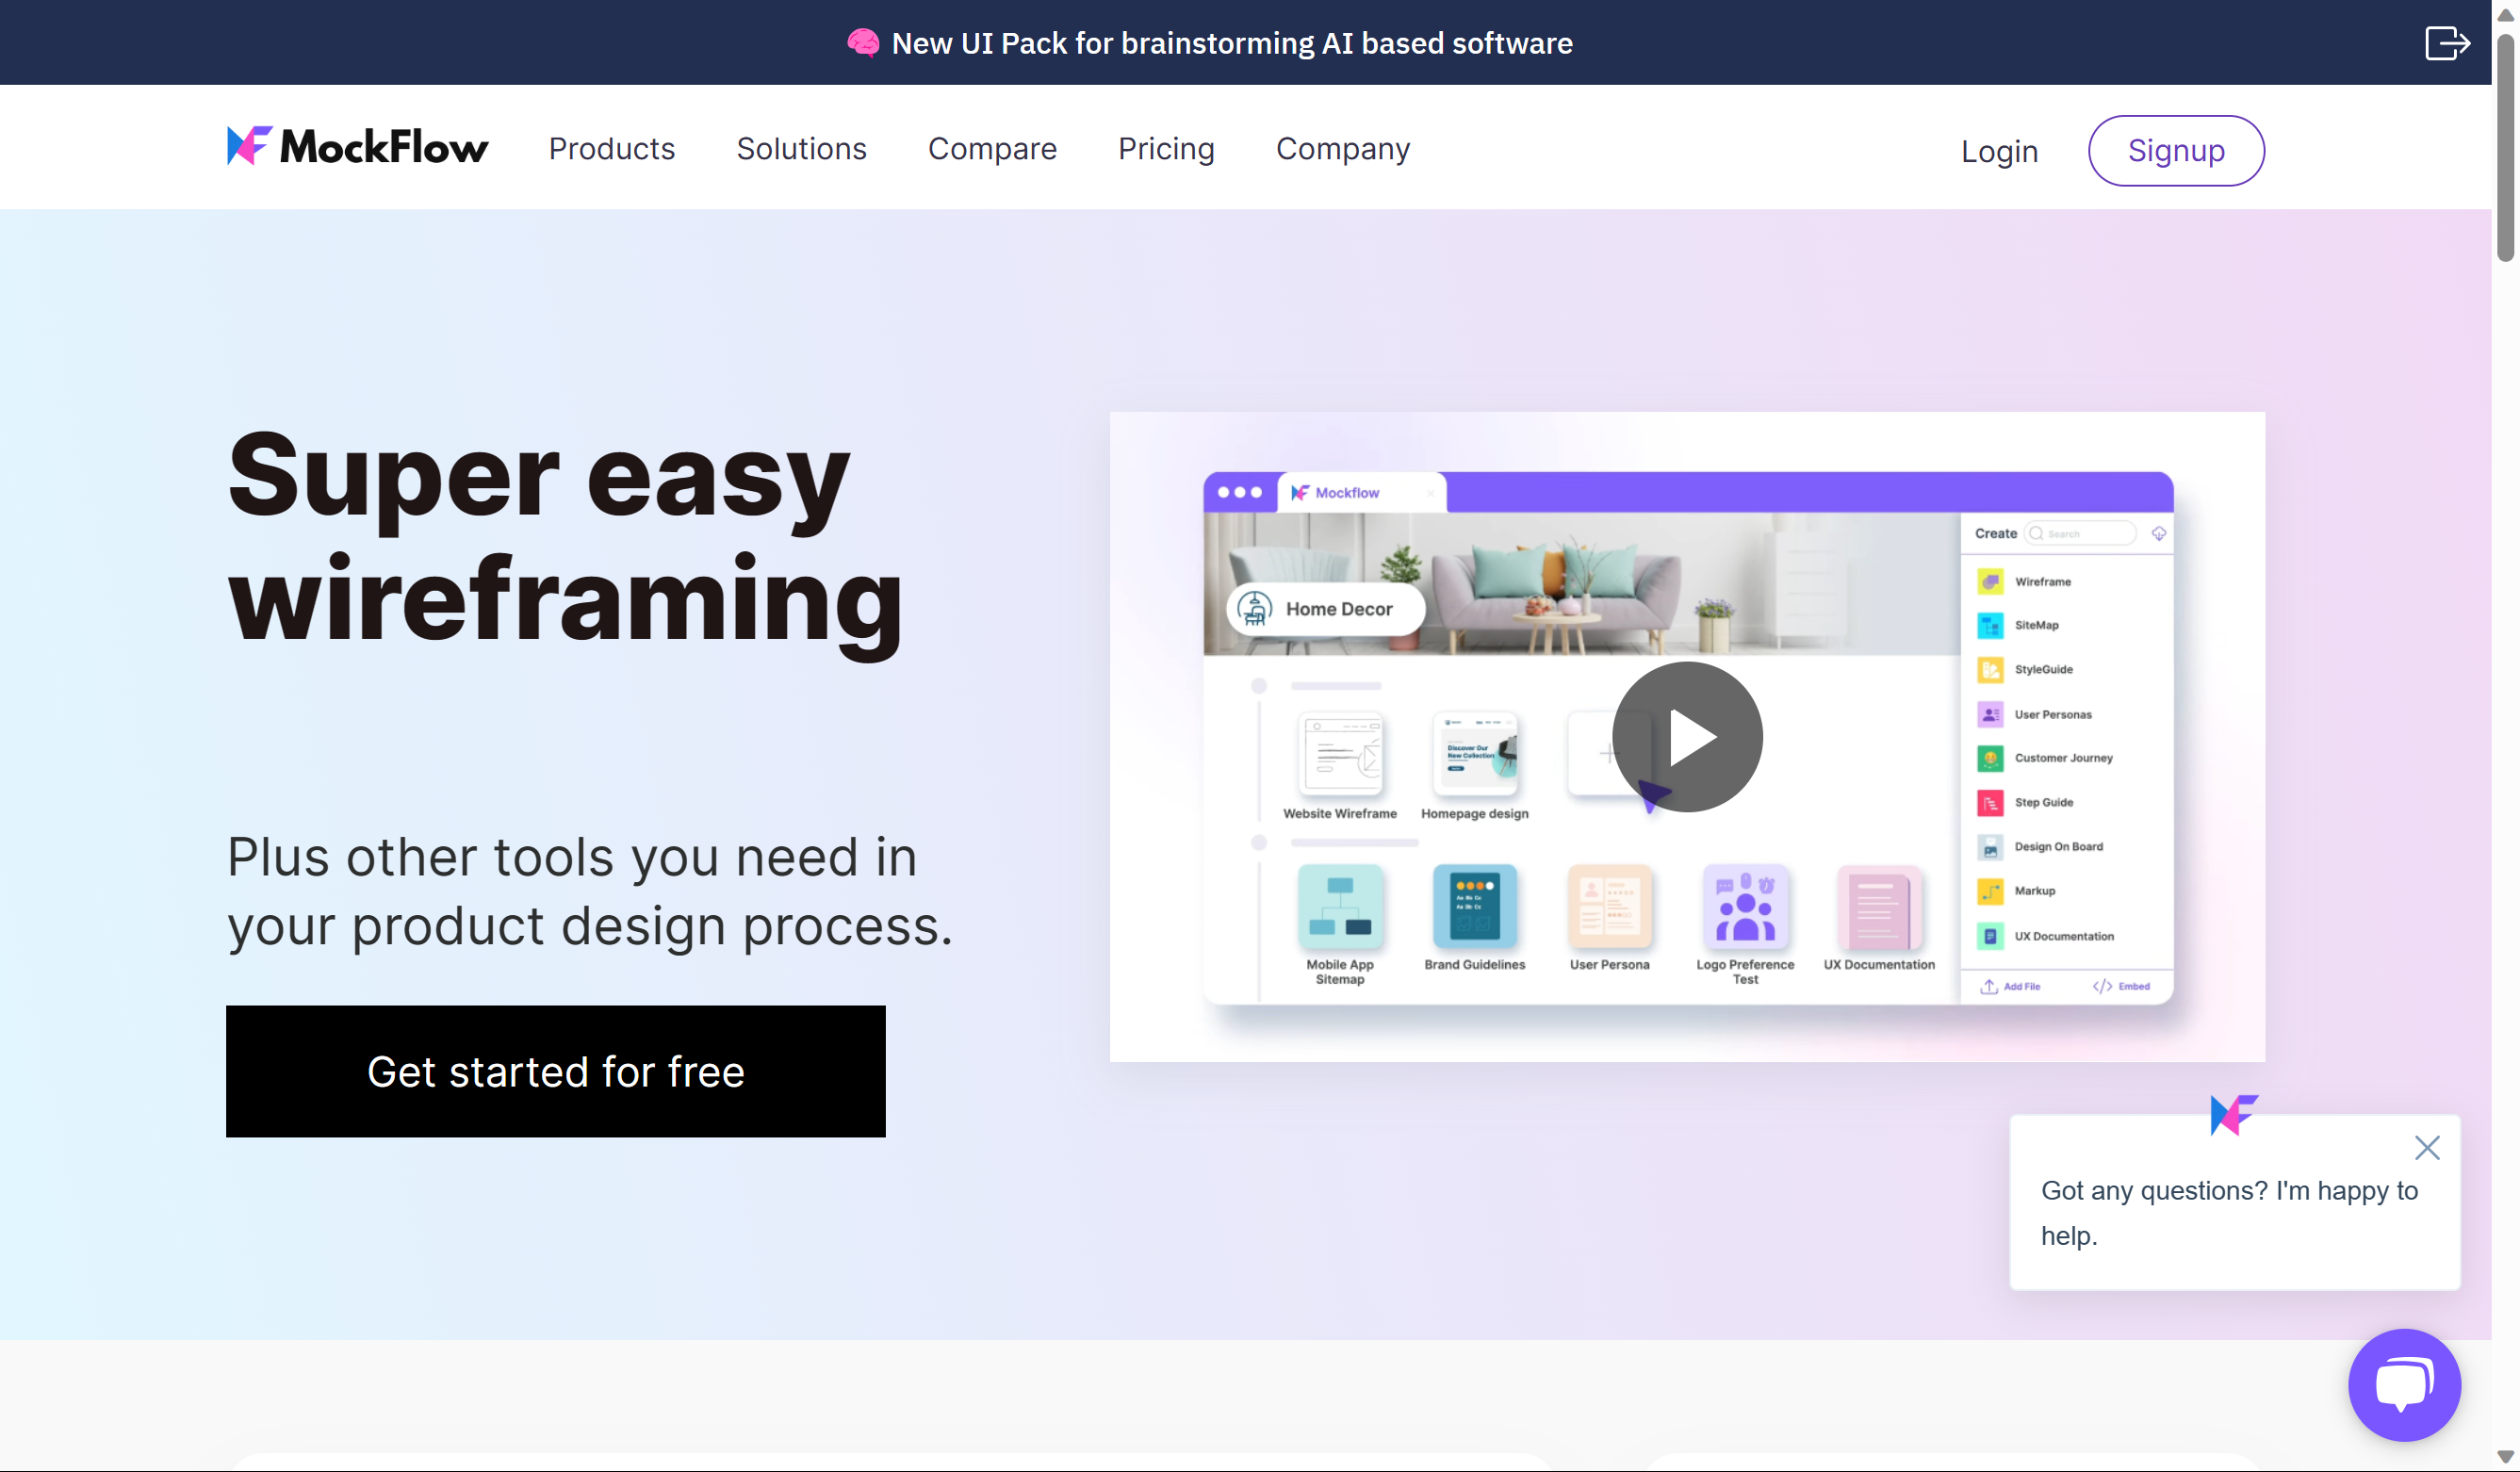Viewport: 2520px width, 1472px height.
Task: Open the chat widget bubble
Action: click(x=2404, y=1385)
